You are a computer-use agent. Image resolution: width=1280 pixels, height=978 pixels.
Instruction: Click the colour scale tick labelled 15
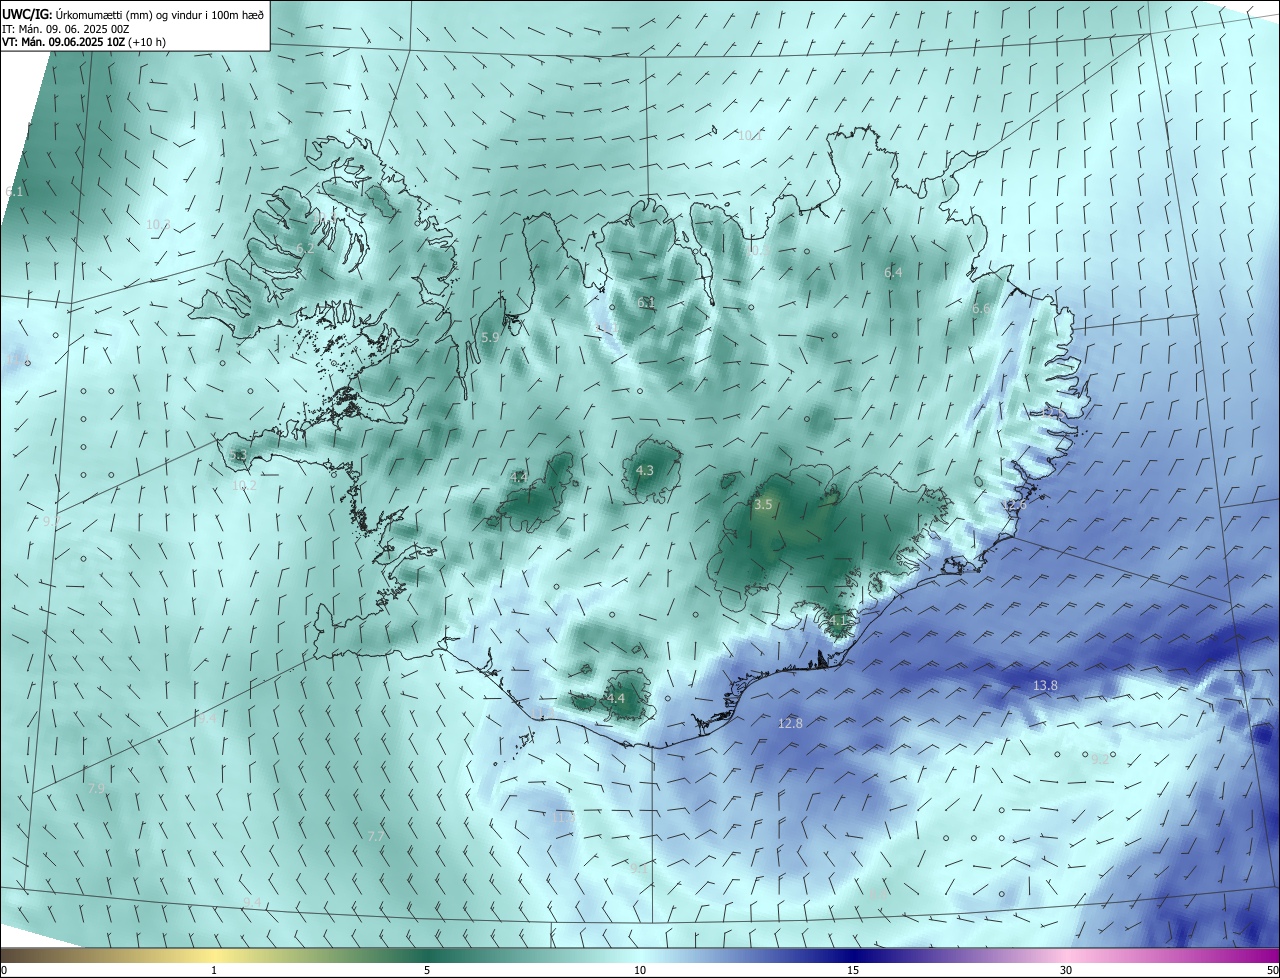[853, 971]
